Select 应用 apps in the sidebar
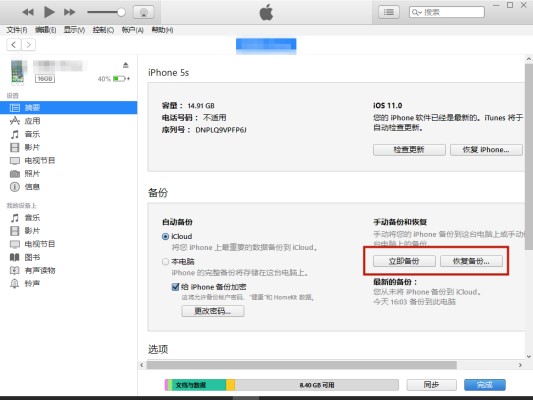The image size is (533, 400). tap(68, 121)
